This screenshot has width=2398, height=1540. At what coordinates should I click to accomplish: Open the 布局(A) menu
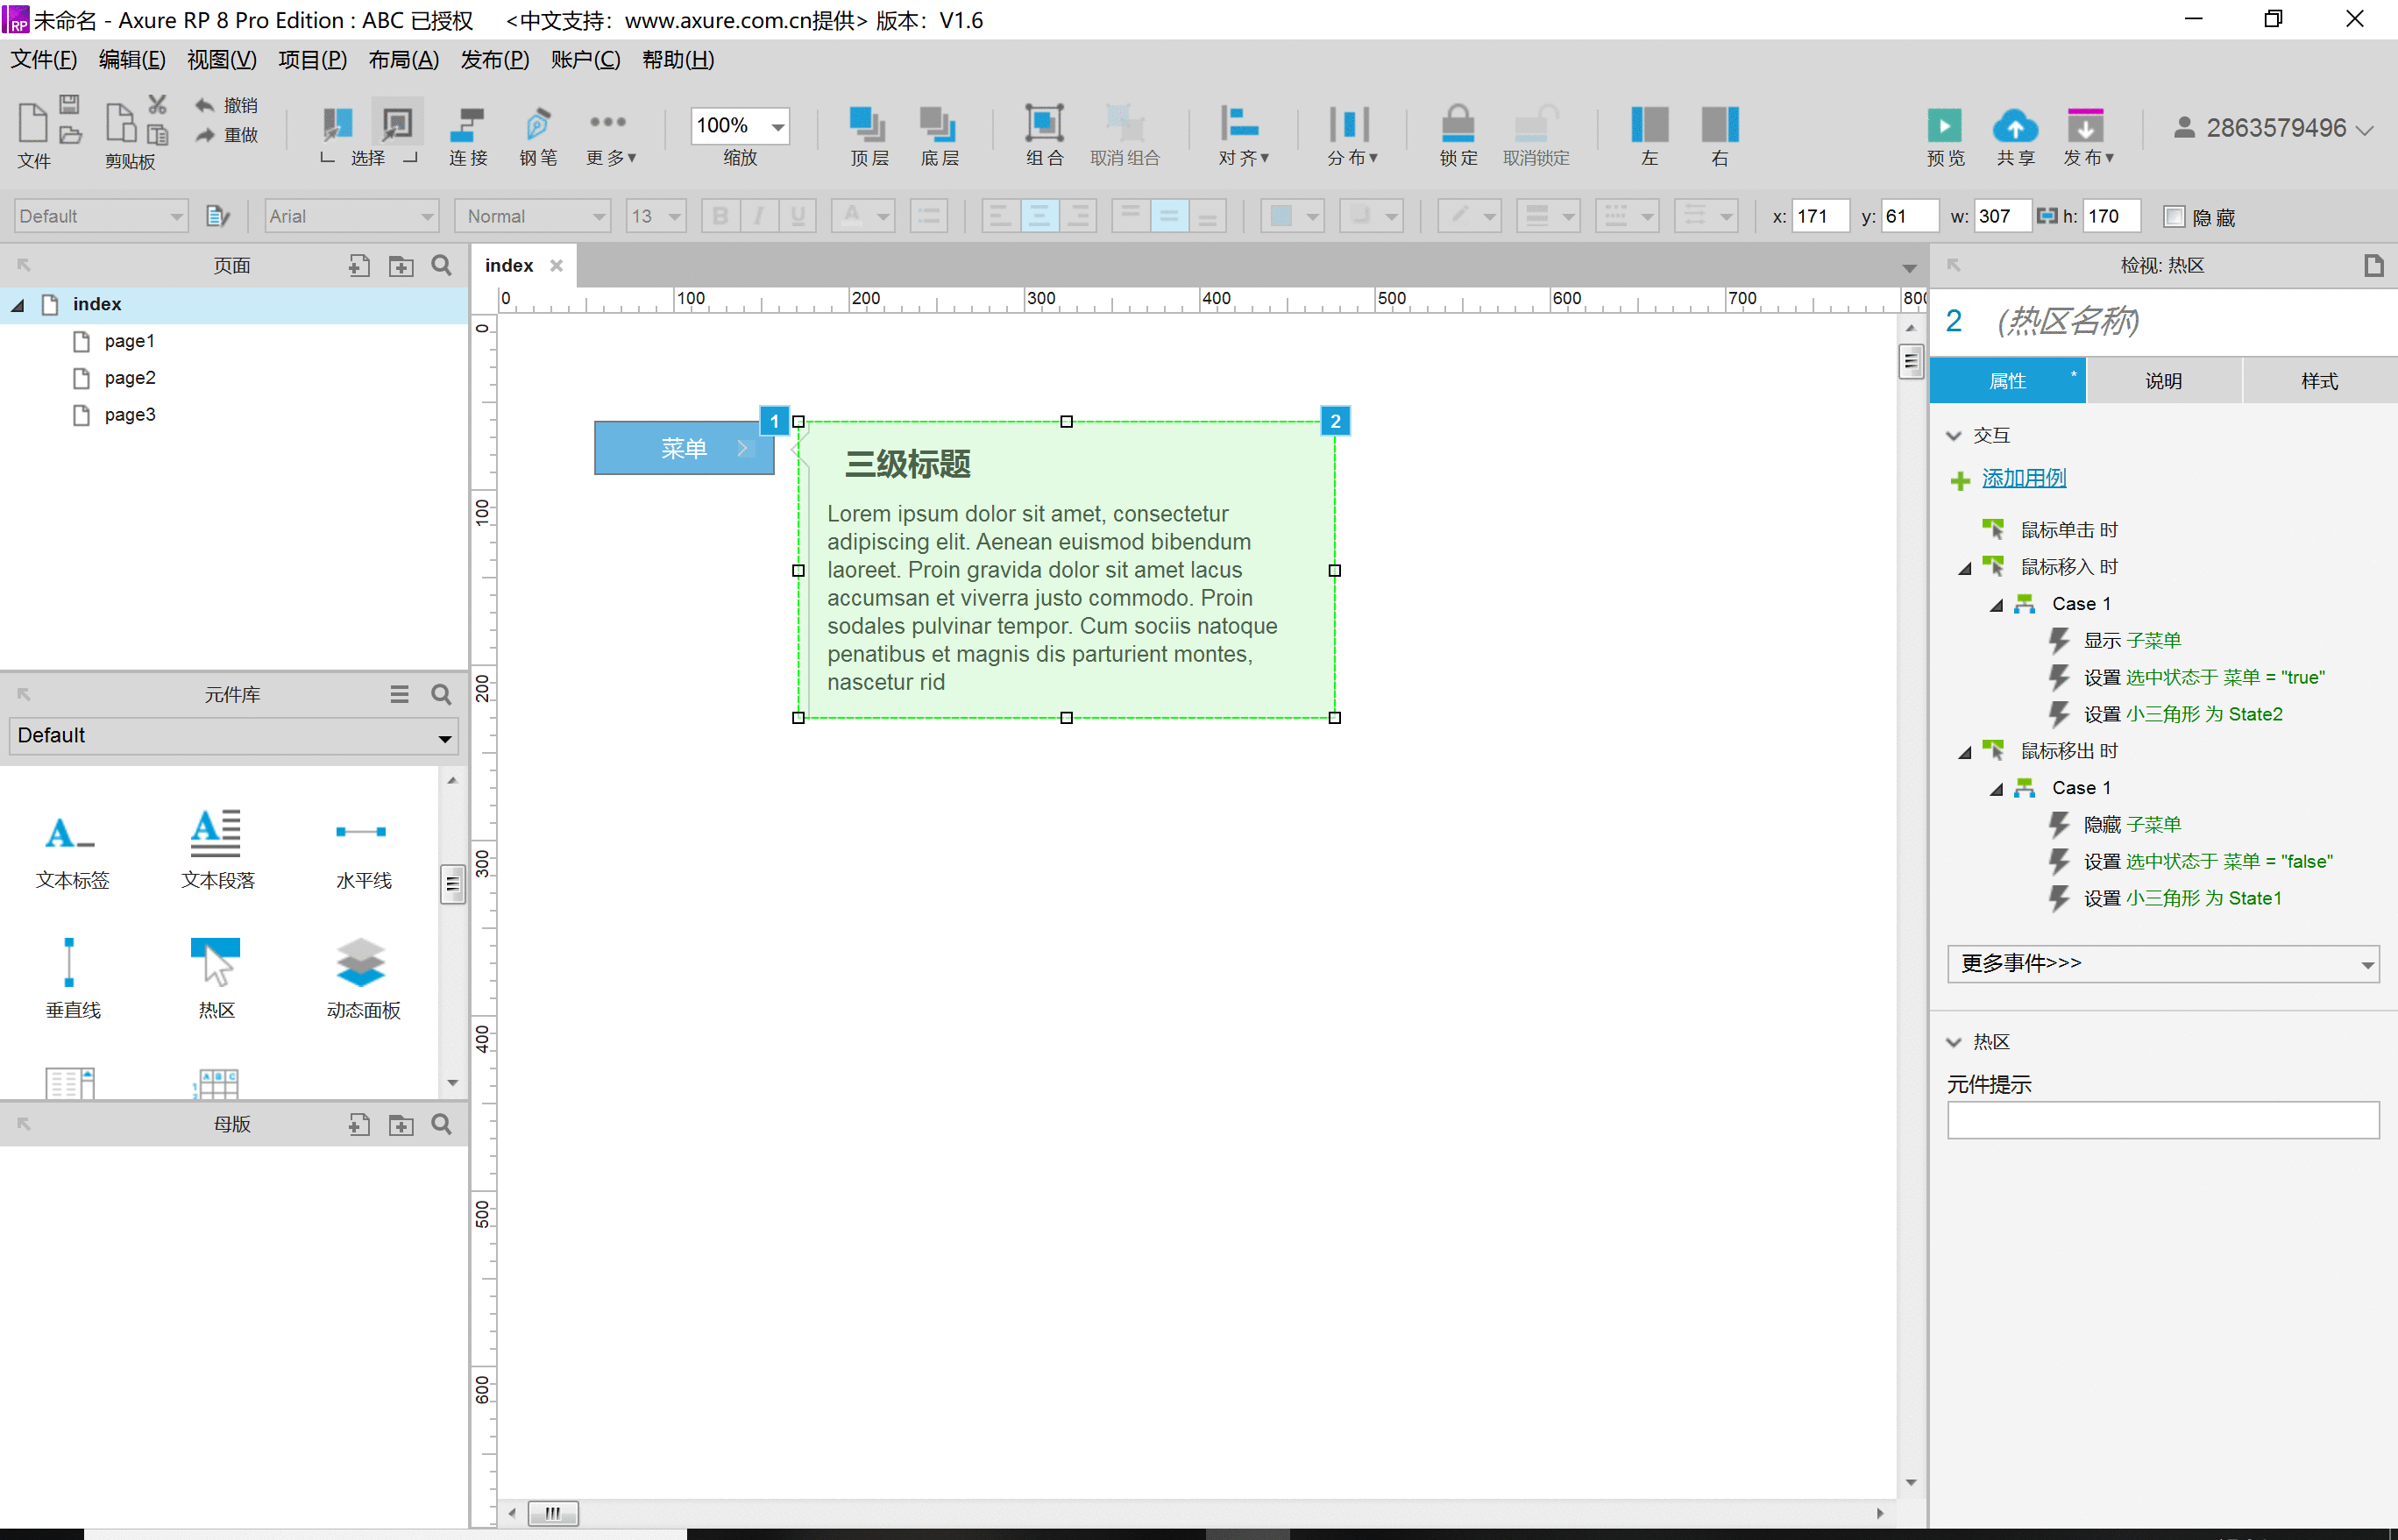tap(403, 60)
